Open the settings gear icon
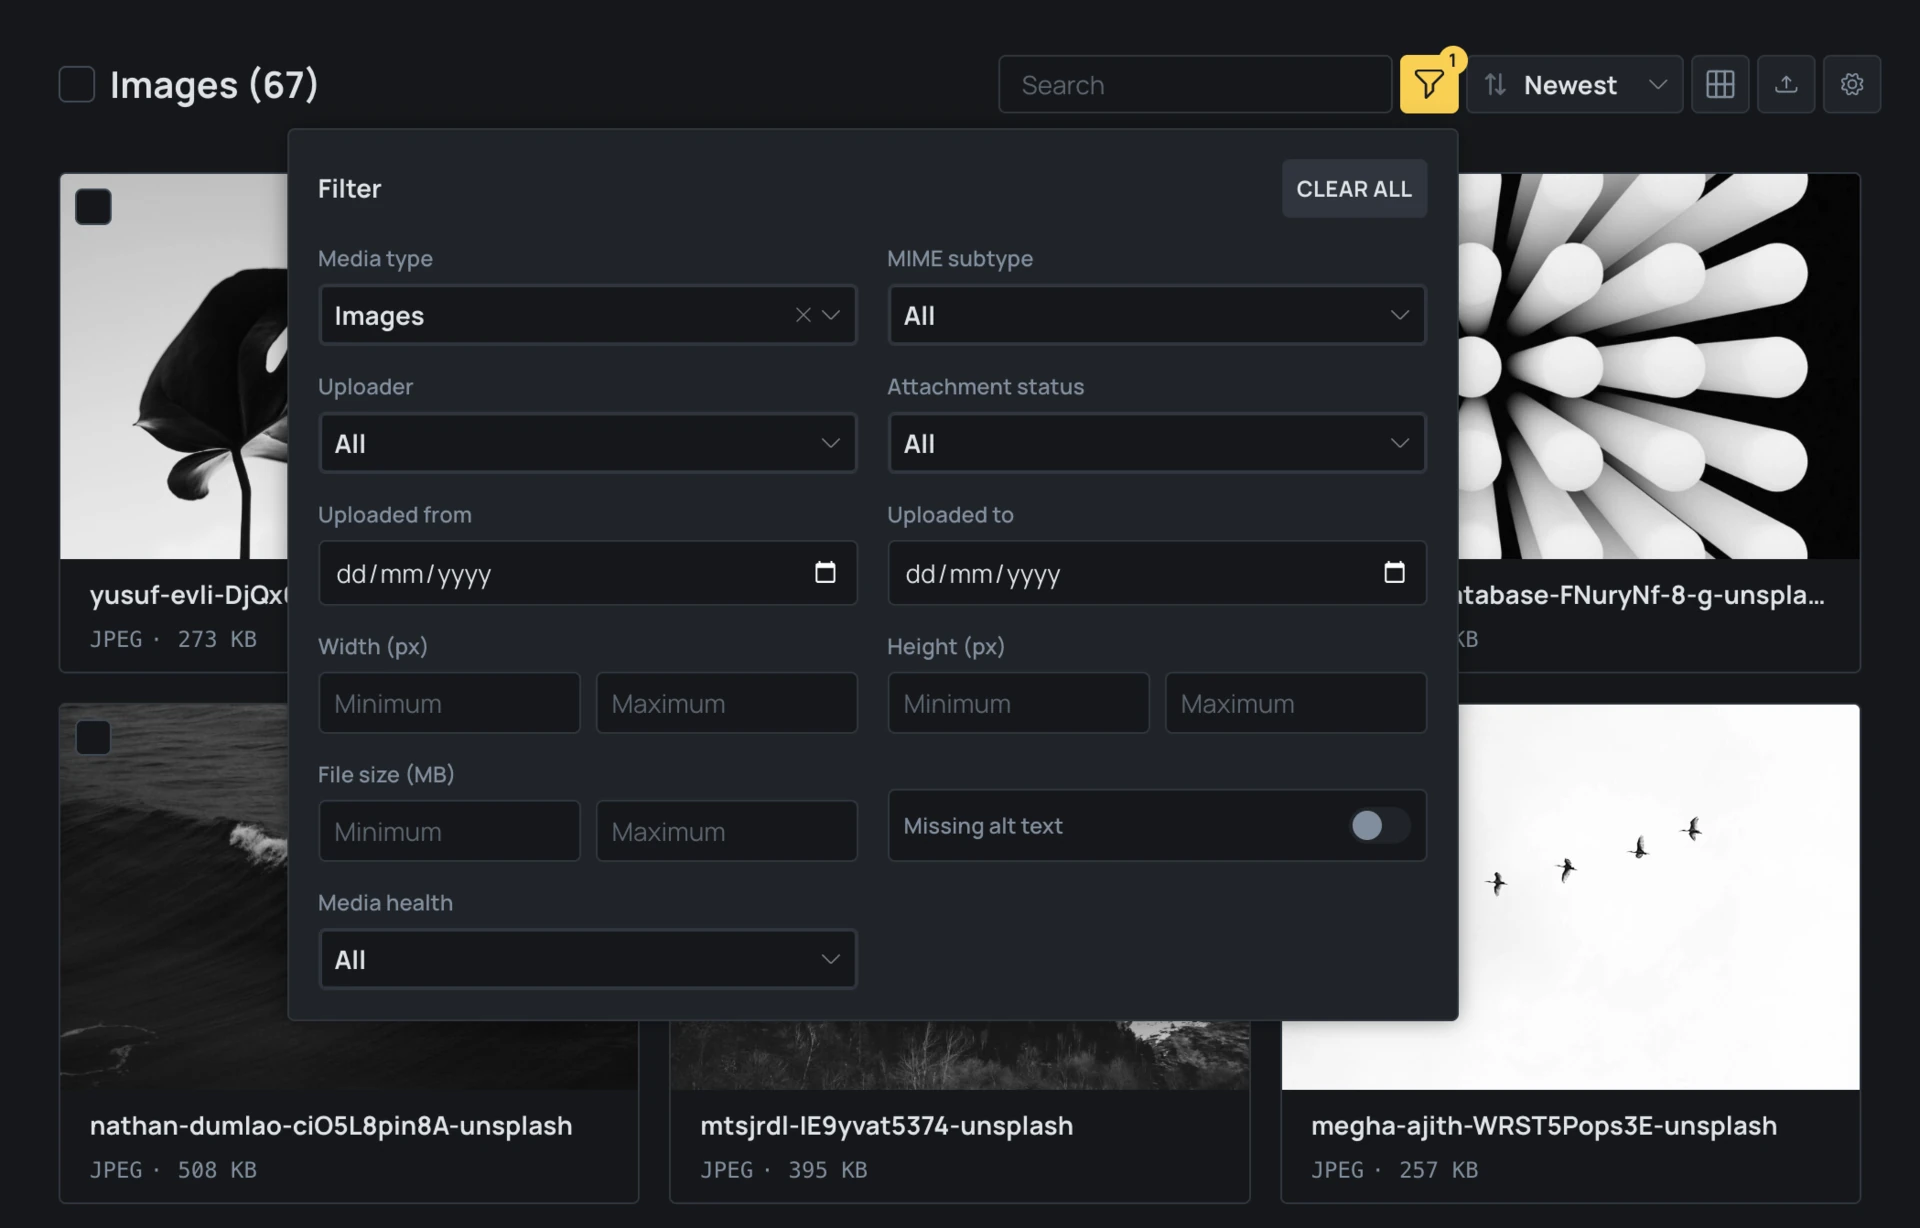The width and height of the screenshot is (1920, 1228). tap(1852, 84)
